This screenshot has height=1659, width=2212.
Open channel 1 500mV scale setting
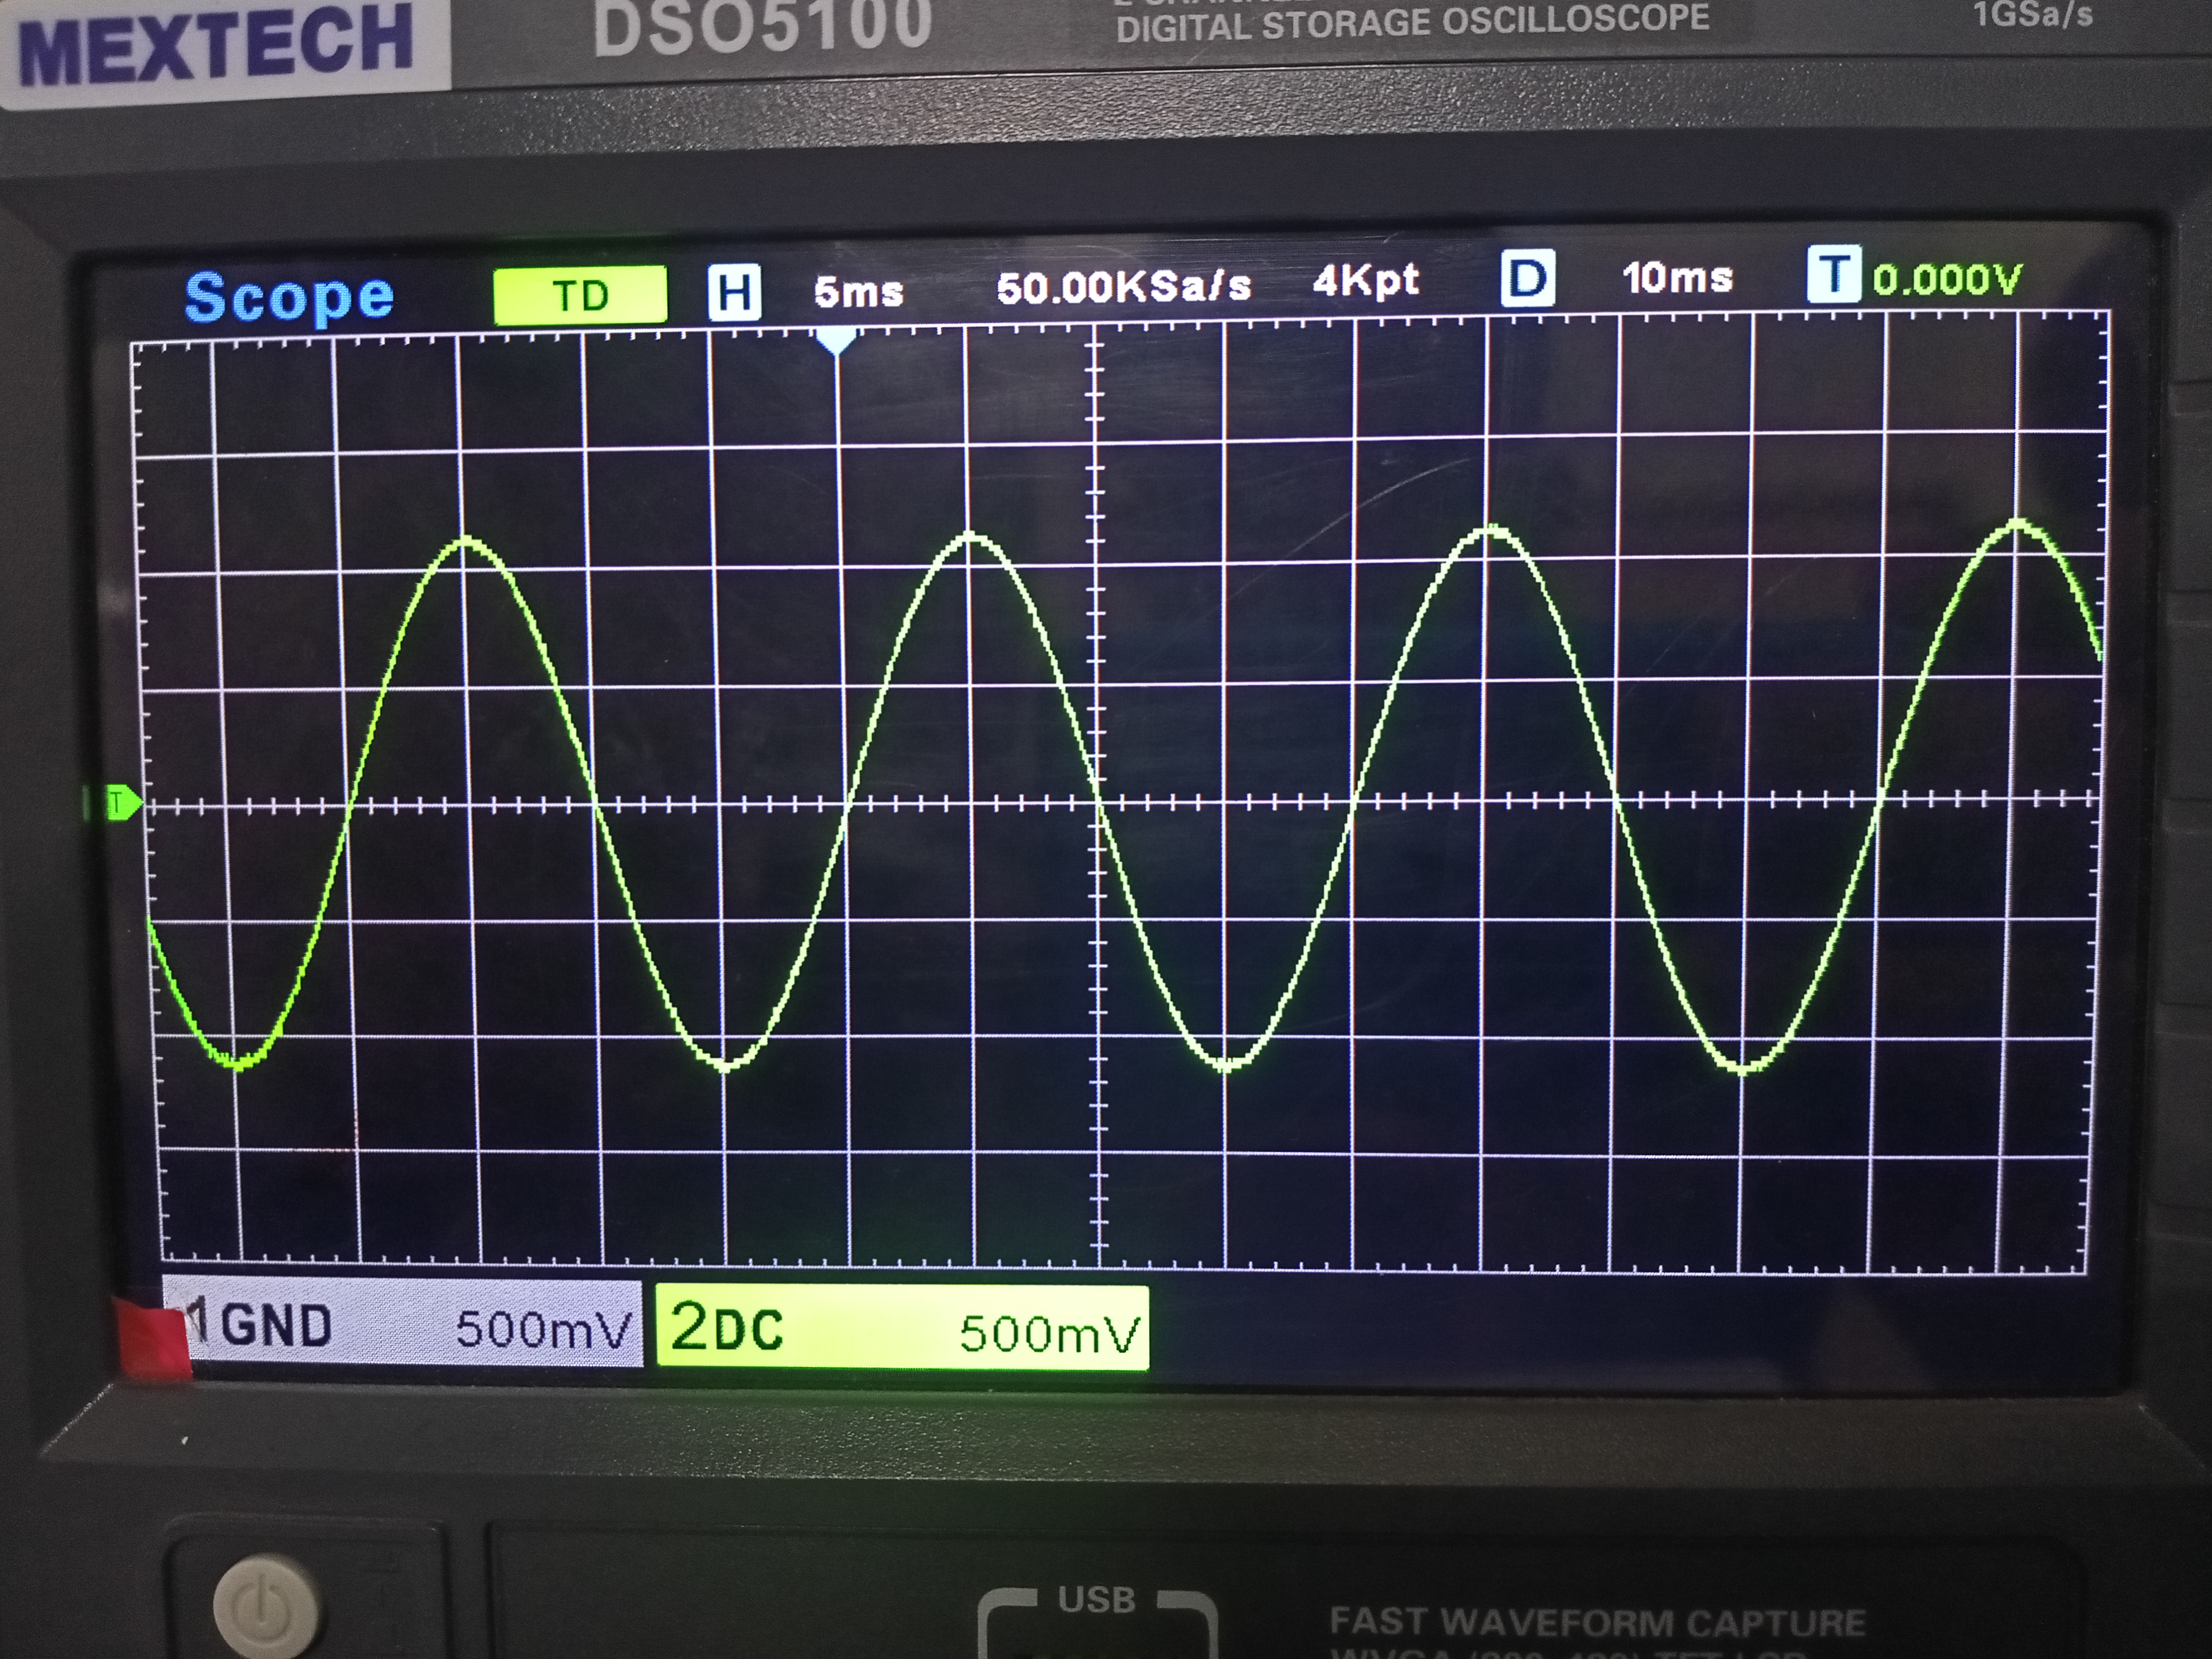(543, 1329)
